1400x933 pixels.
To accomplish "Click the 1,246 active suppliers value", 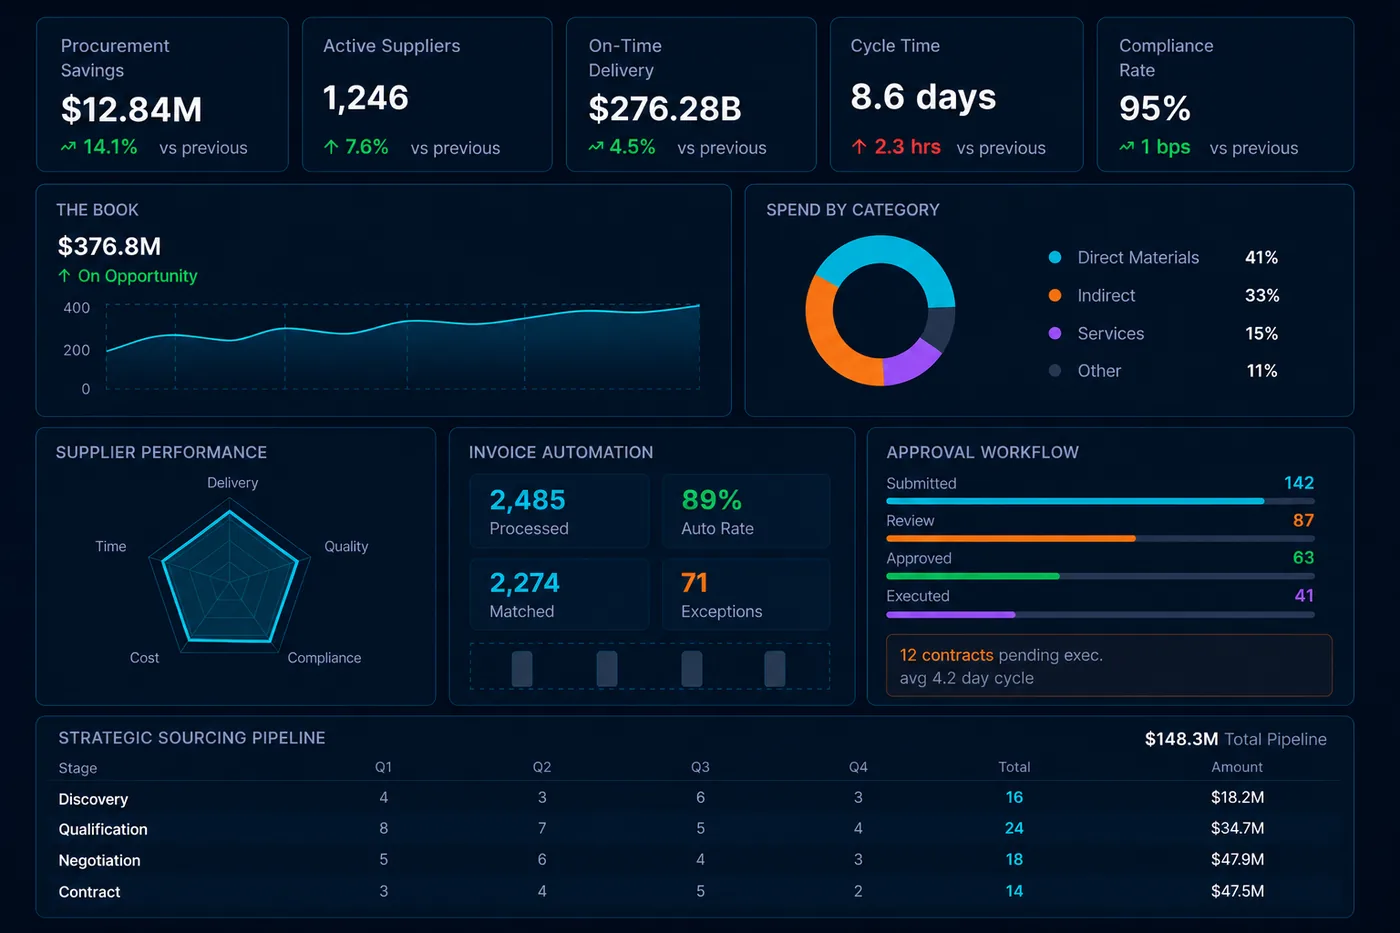I will [366, 97].
